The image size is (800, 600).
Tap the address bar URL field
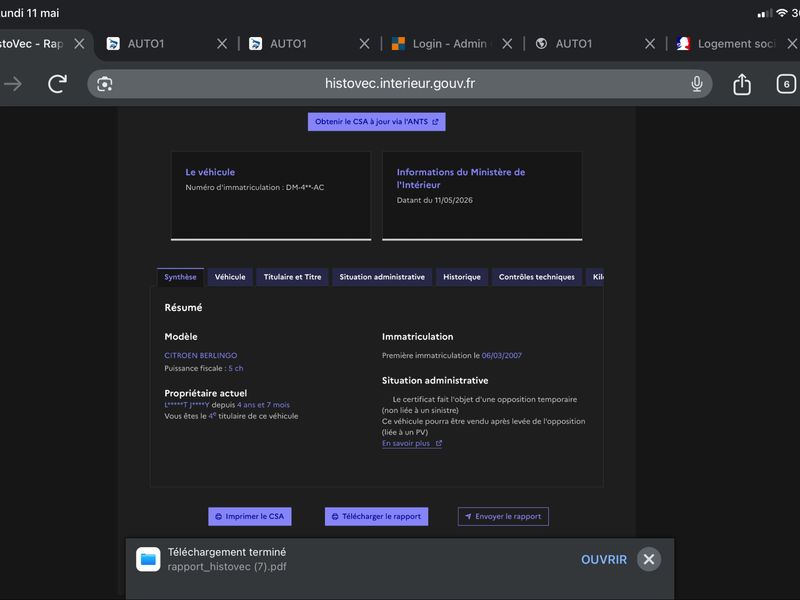click(x=400, y=84)
